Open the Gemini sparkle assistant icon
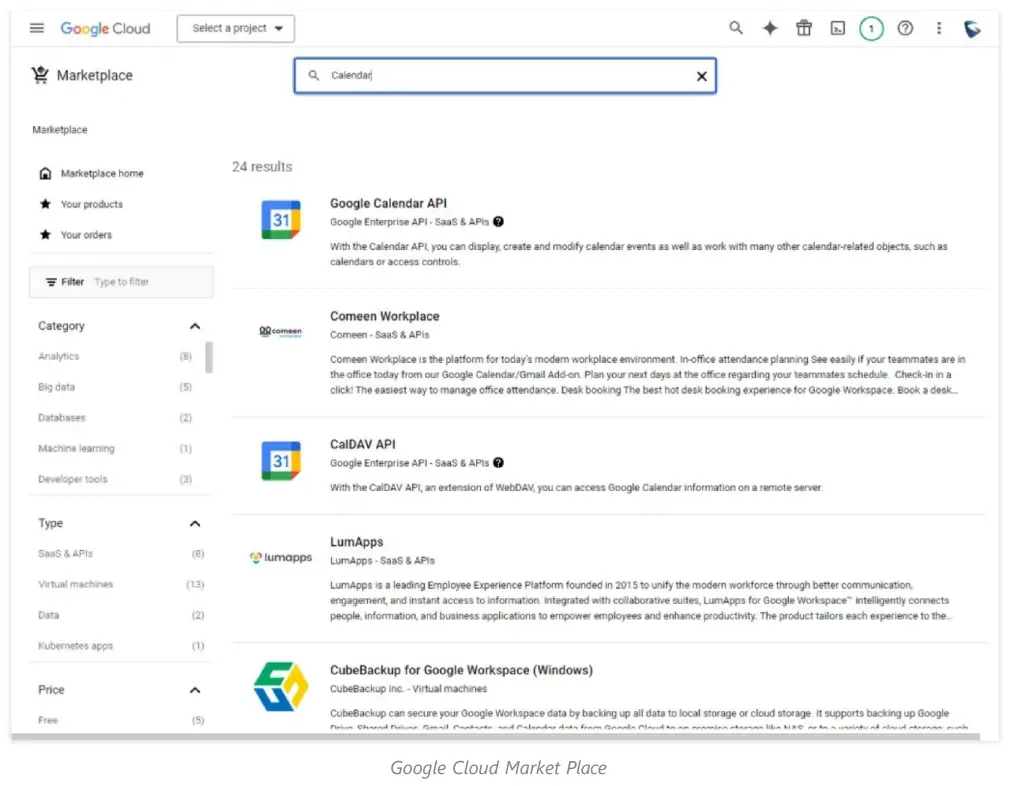The height and width of the screenshot is (786, 1014). tap(770, 28)
